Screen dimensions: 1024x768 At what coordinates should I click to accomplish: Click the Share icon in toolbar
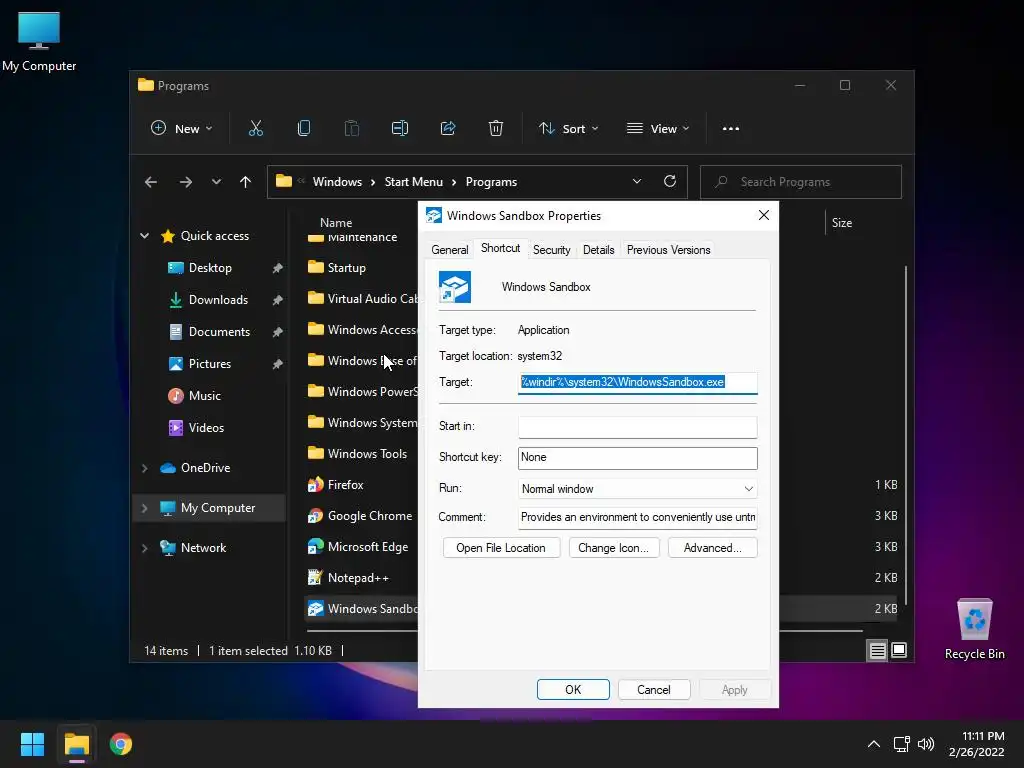click(x=448, y=129)
